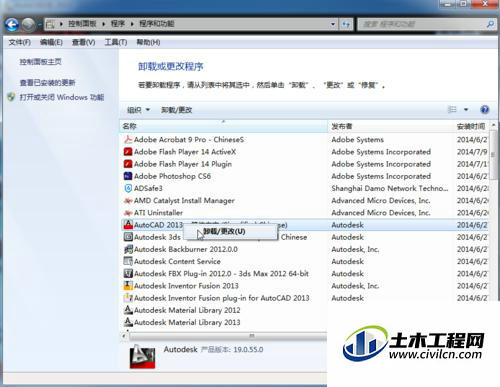Screen dimensions: 500x387
Task: Open the 工具(T) menu
Action: click(116, 42)
